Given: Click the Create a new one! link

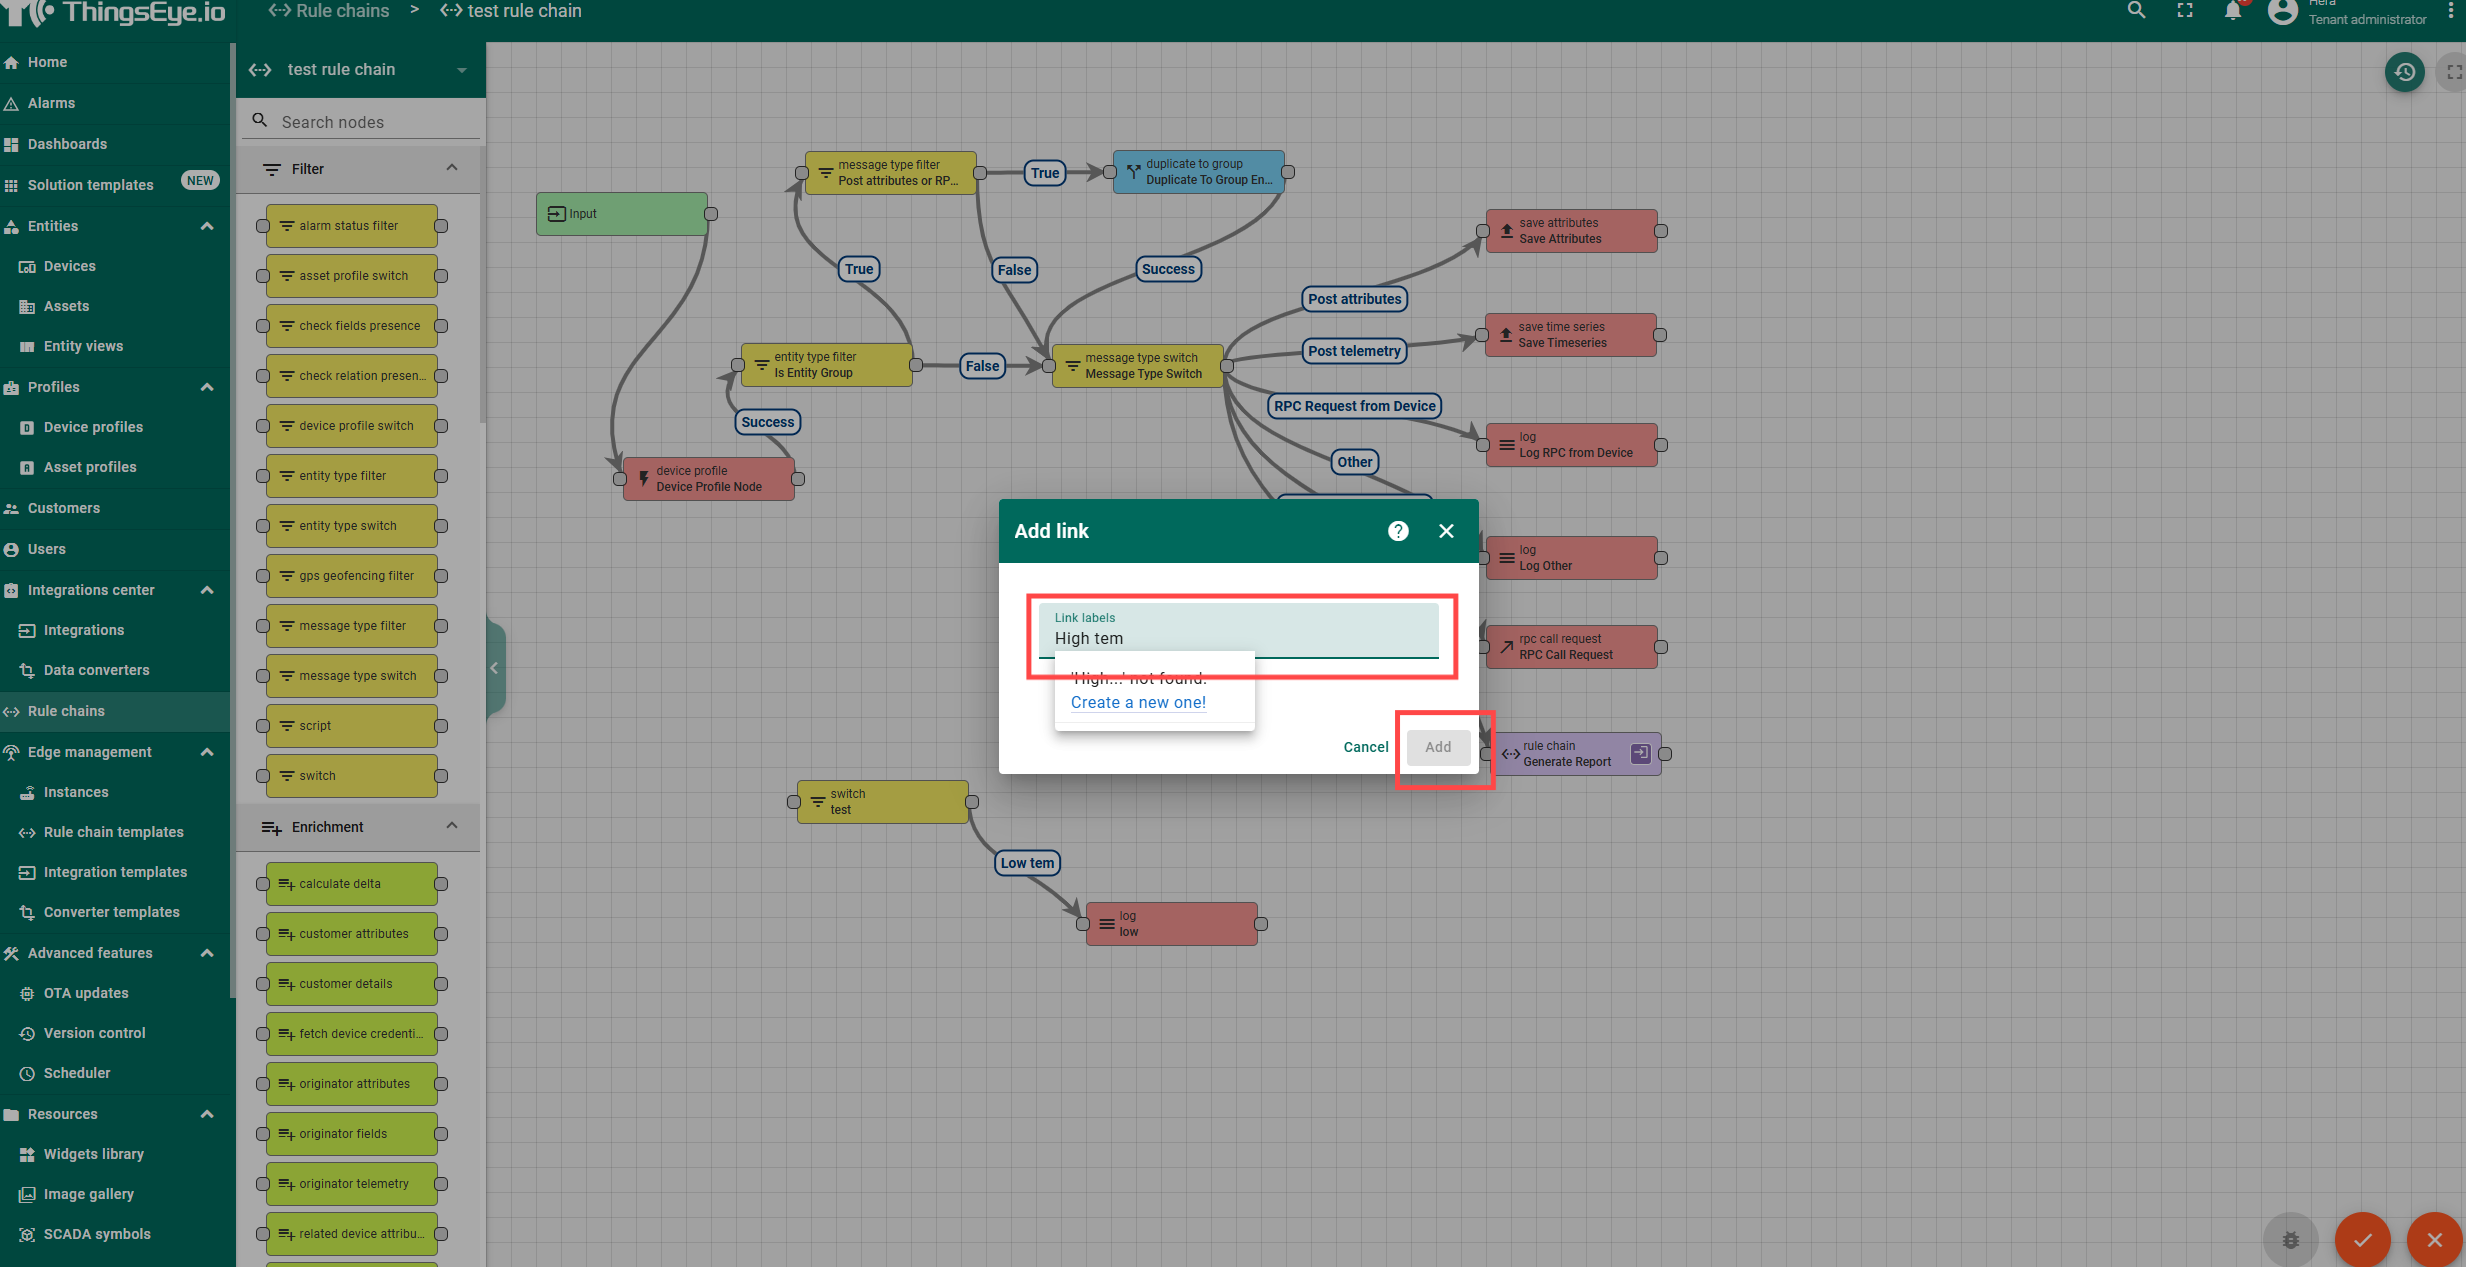Looking at the screenshot, I should [1138, 702].
